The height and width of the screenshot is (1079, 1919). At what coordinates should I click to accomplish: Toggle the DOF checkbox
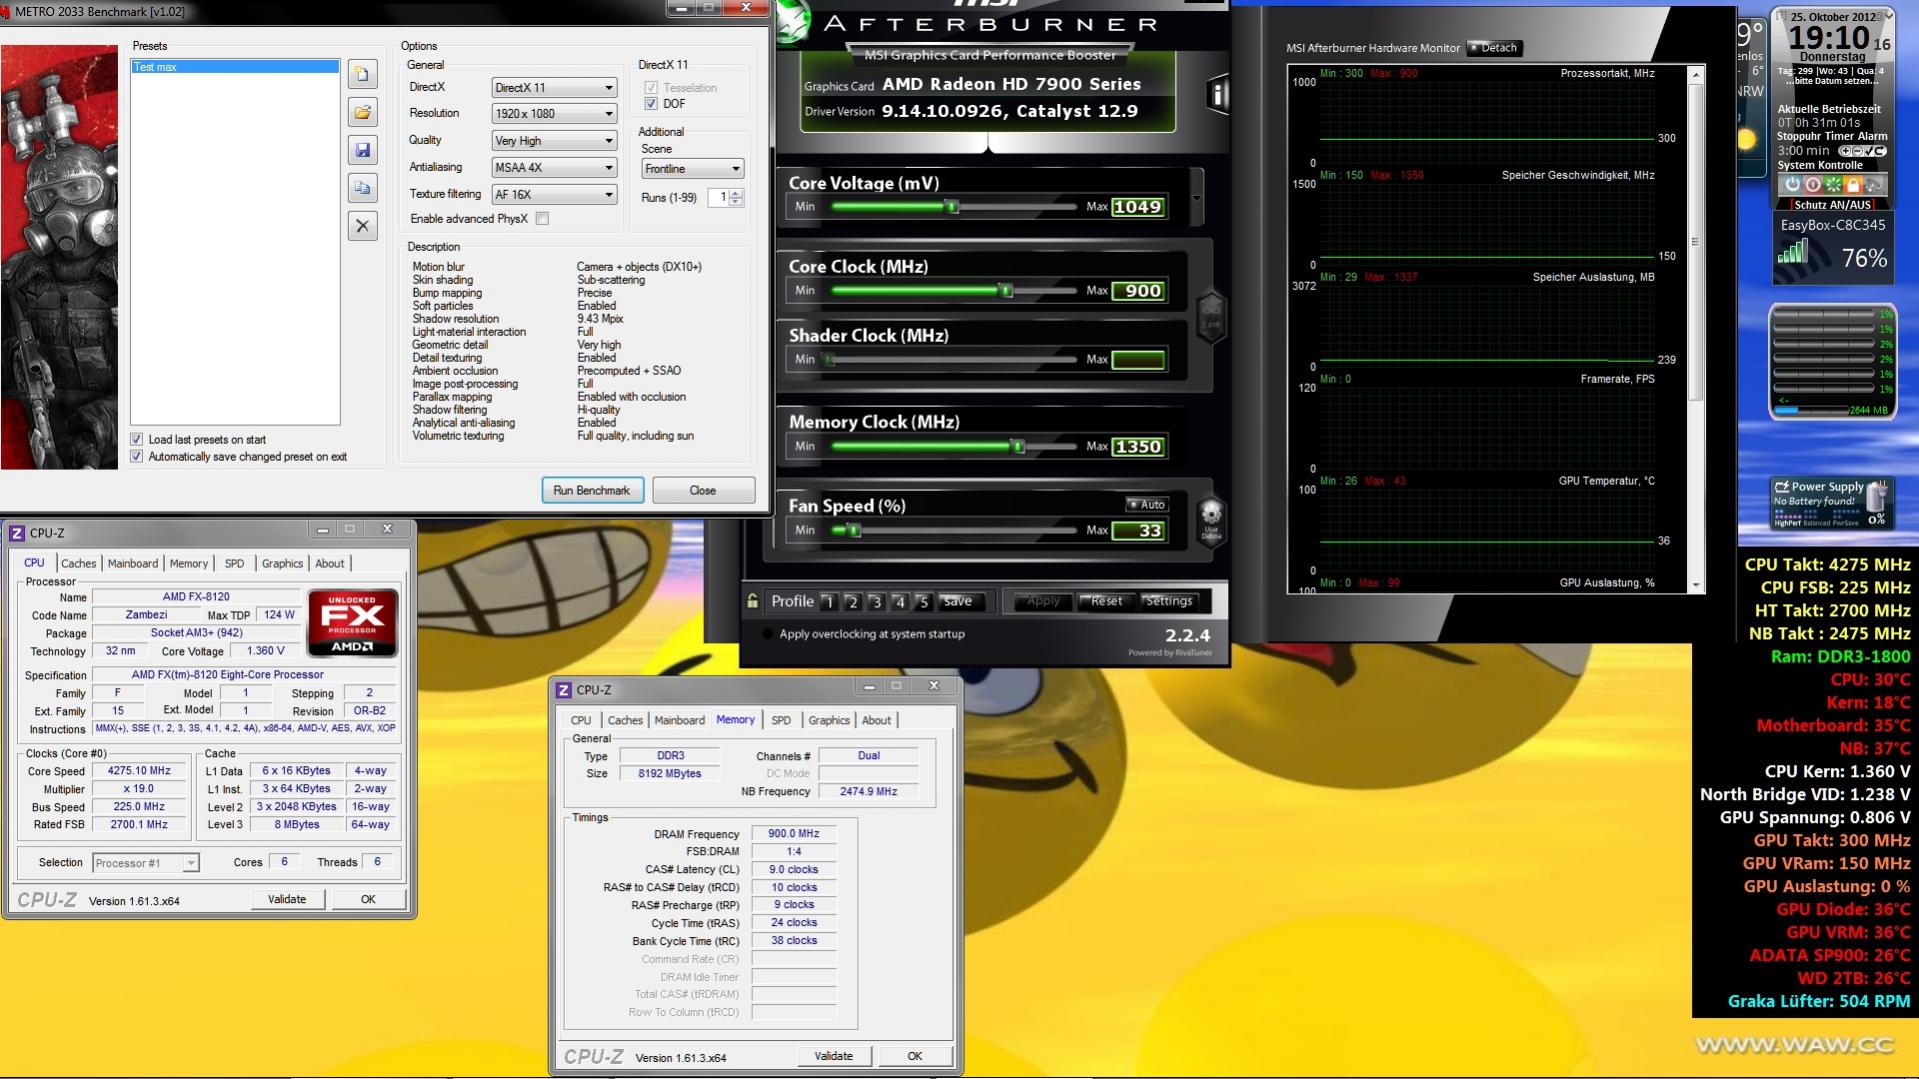(x=651, y=104)
